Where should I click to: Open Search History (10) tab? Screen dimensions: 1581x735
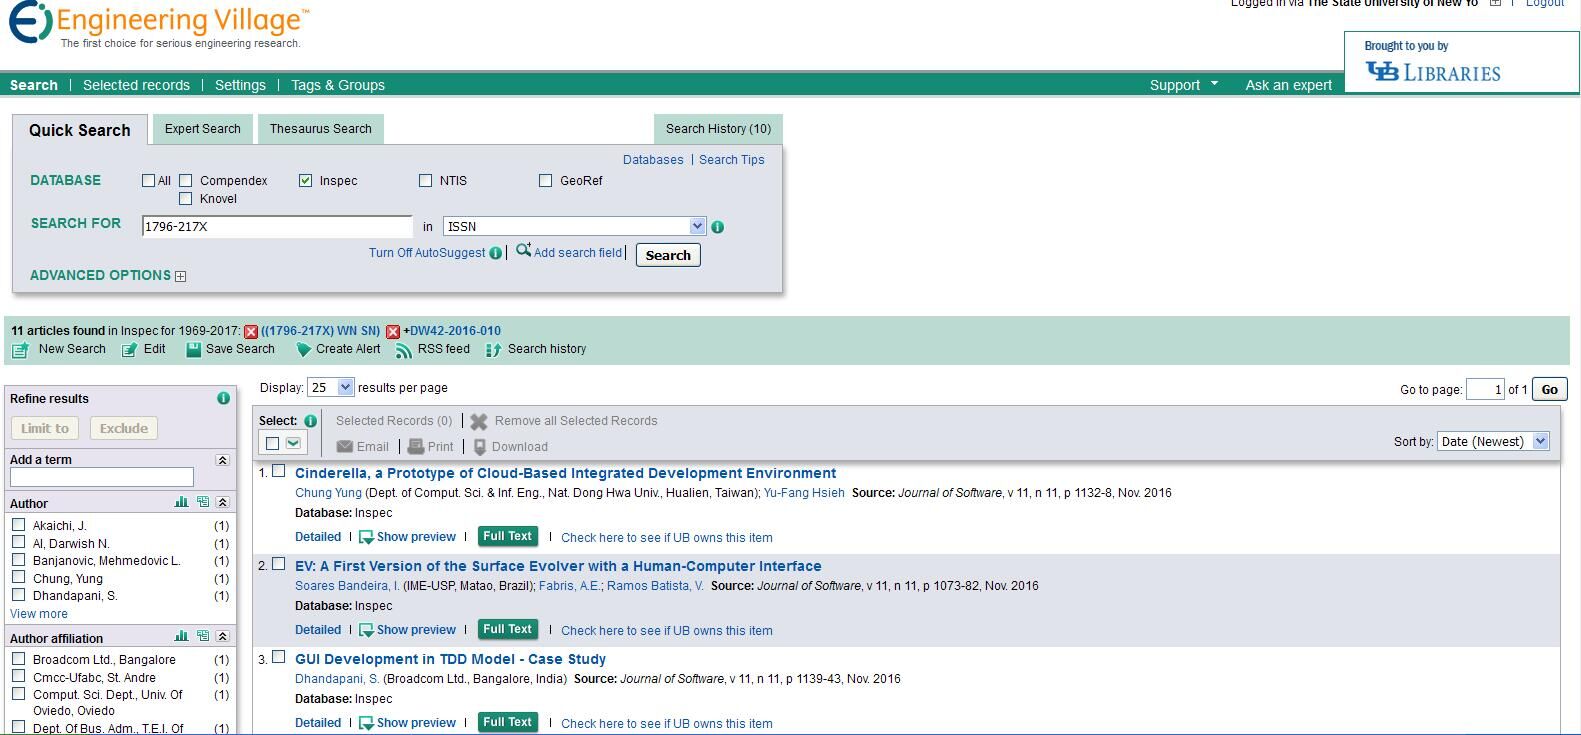coord(718,129)
